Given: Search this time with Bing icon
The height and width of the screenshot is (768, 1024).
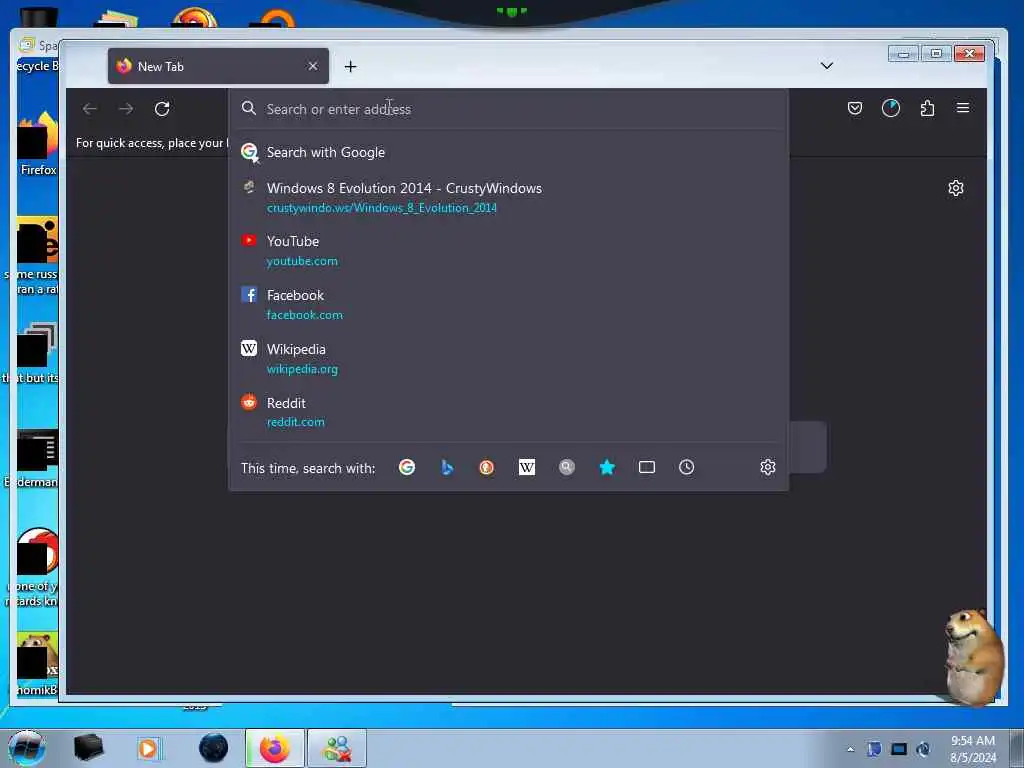Looking at the screenshot, I should (447, 467).
